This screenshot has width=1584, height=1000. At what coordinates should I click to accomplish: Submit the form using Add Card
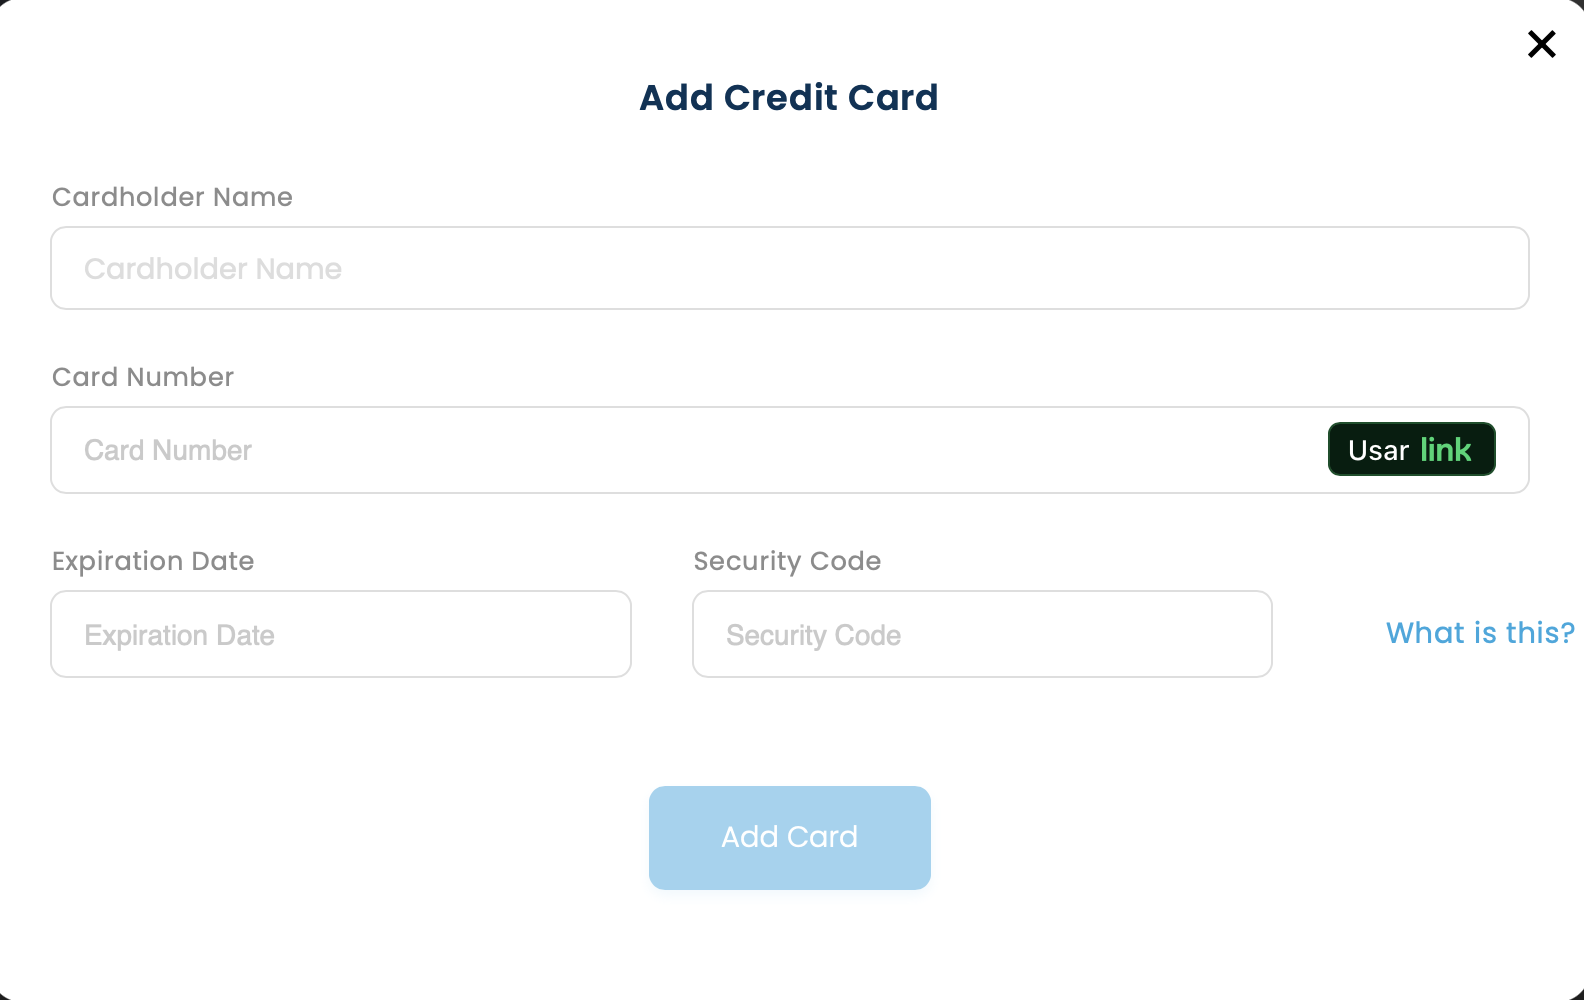click(x=789, y=837)
